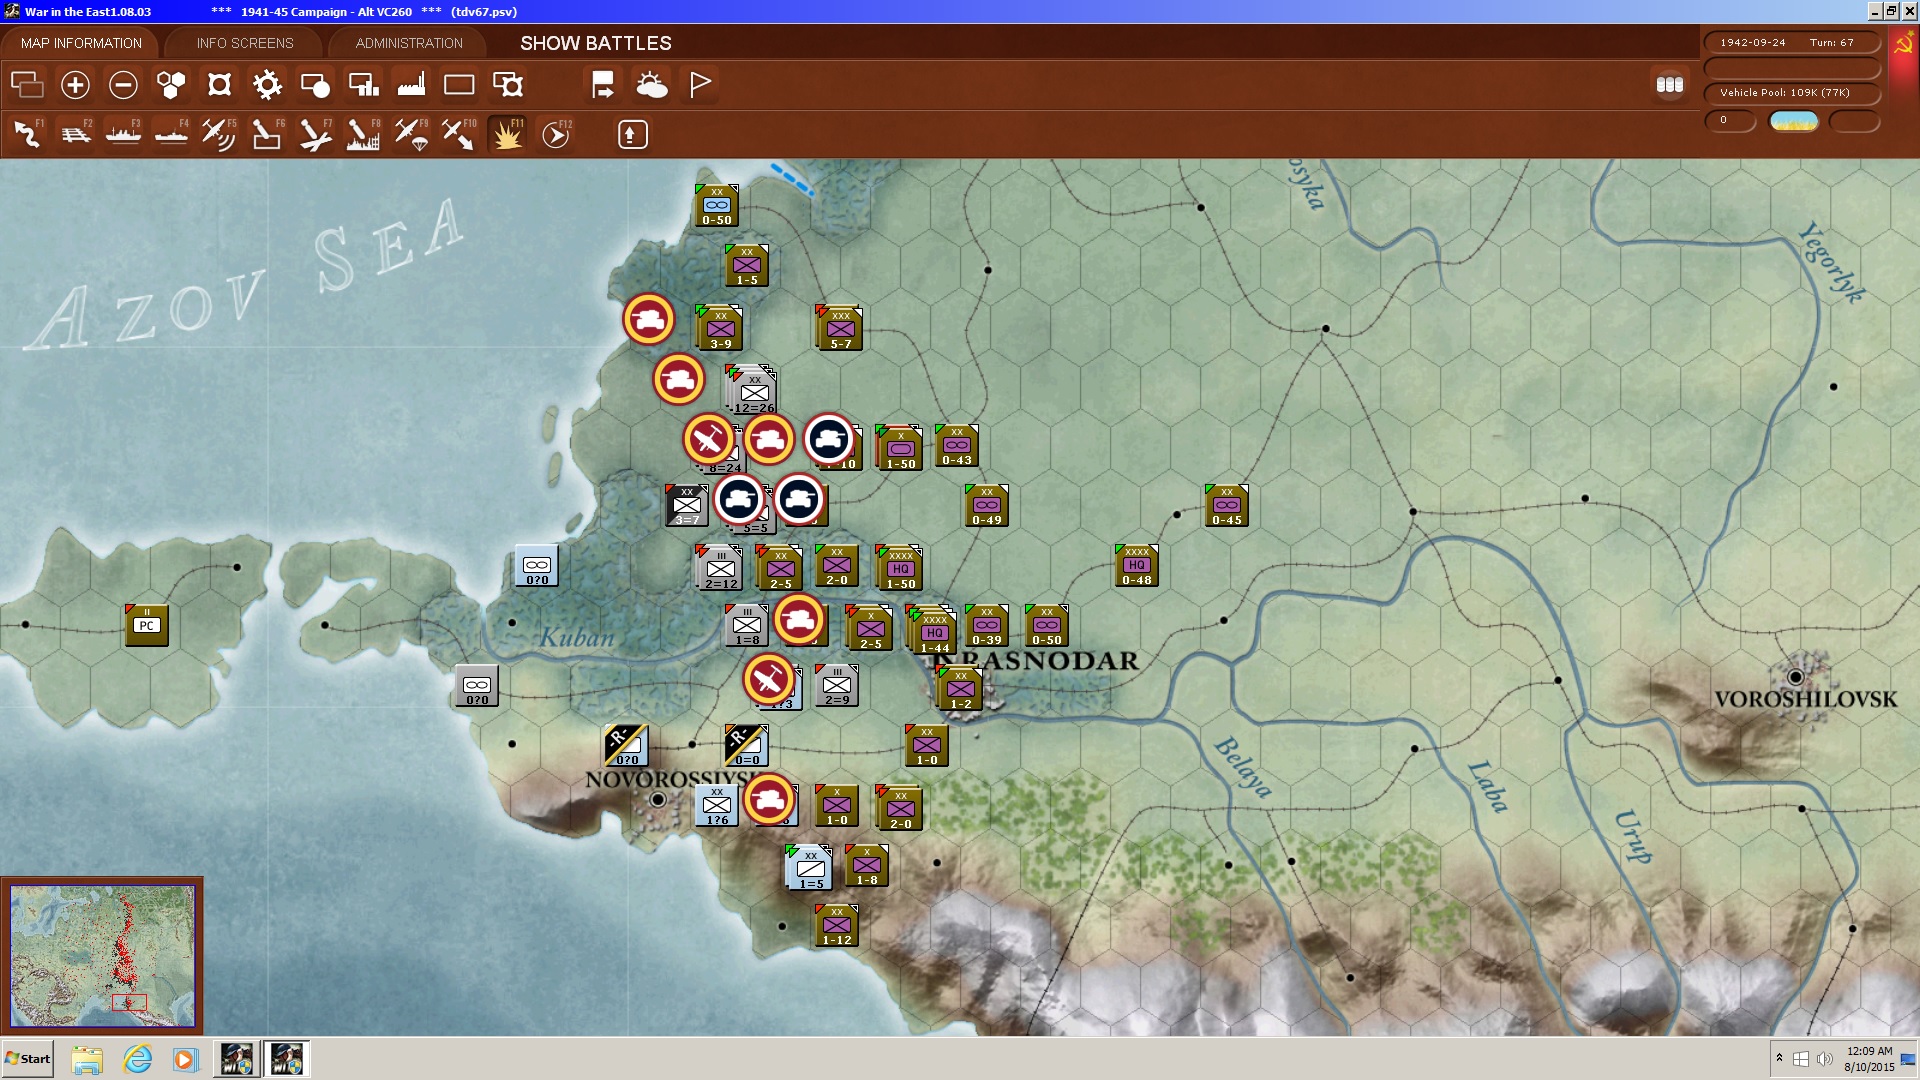Launch Internet Explorer from taskbar

(137, 1059)
